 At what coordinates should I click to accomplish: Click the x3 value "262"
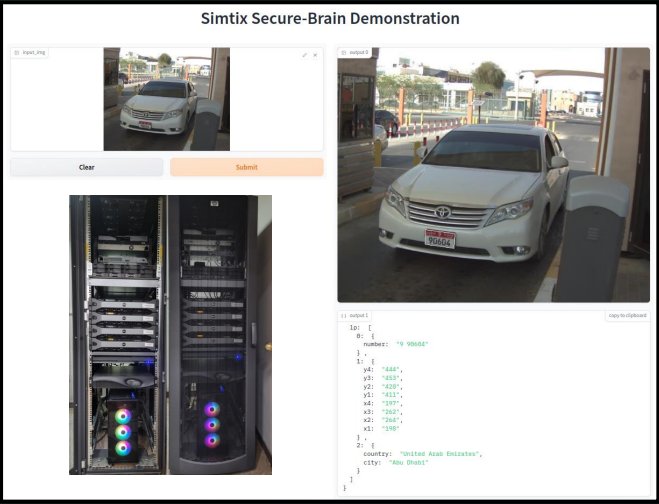pyautogui.click(x=391, y=412)
